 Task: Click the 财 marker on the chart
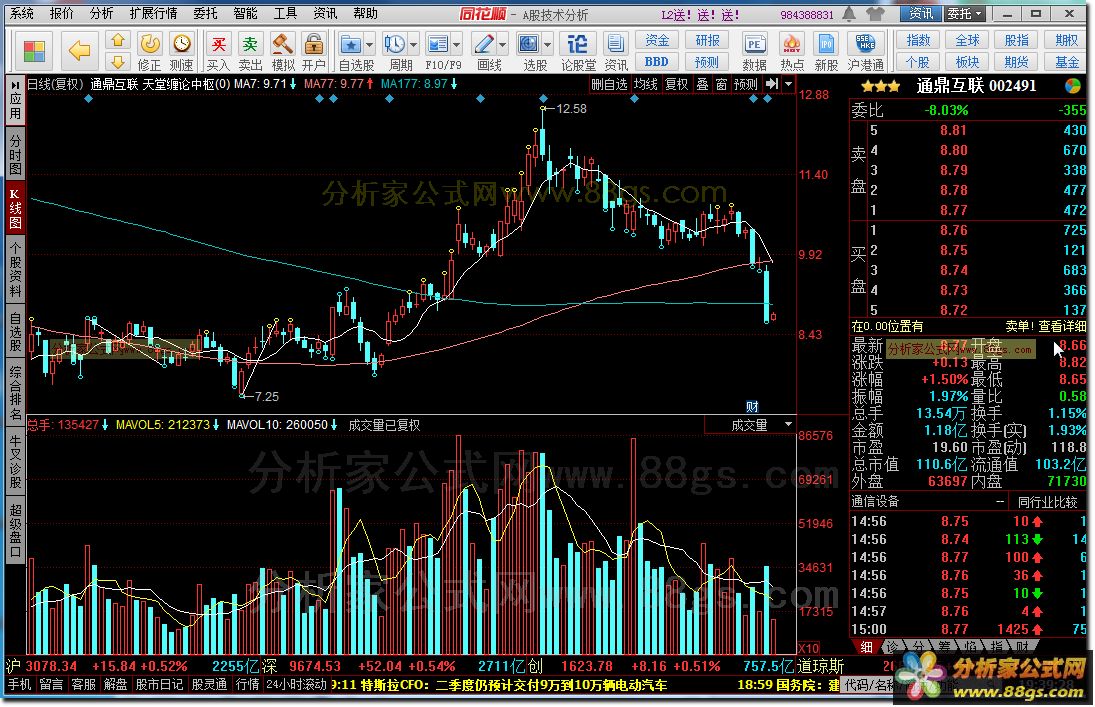[x=752, y=407]
